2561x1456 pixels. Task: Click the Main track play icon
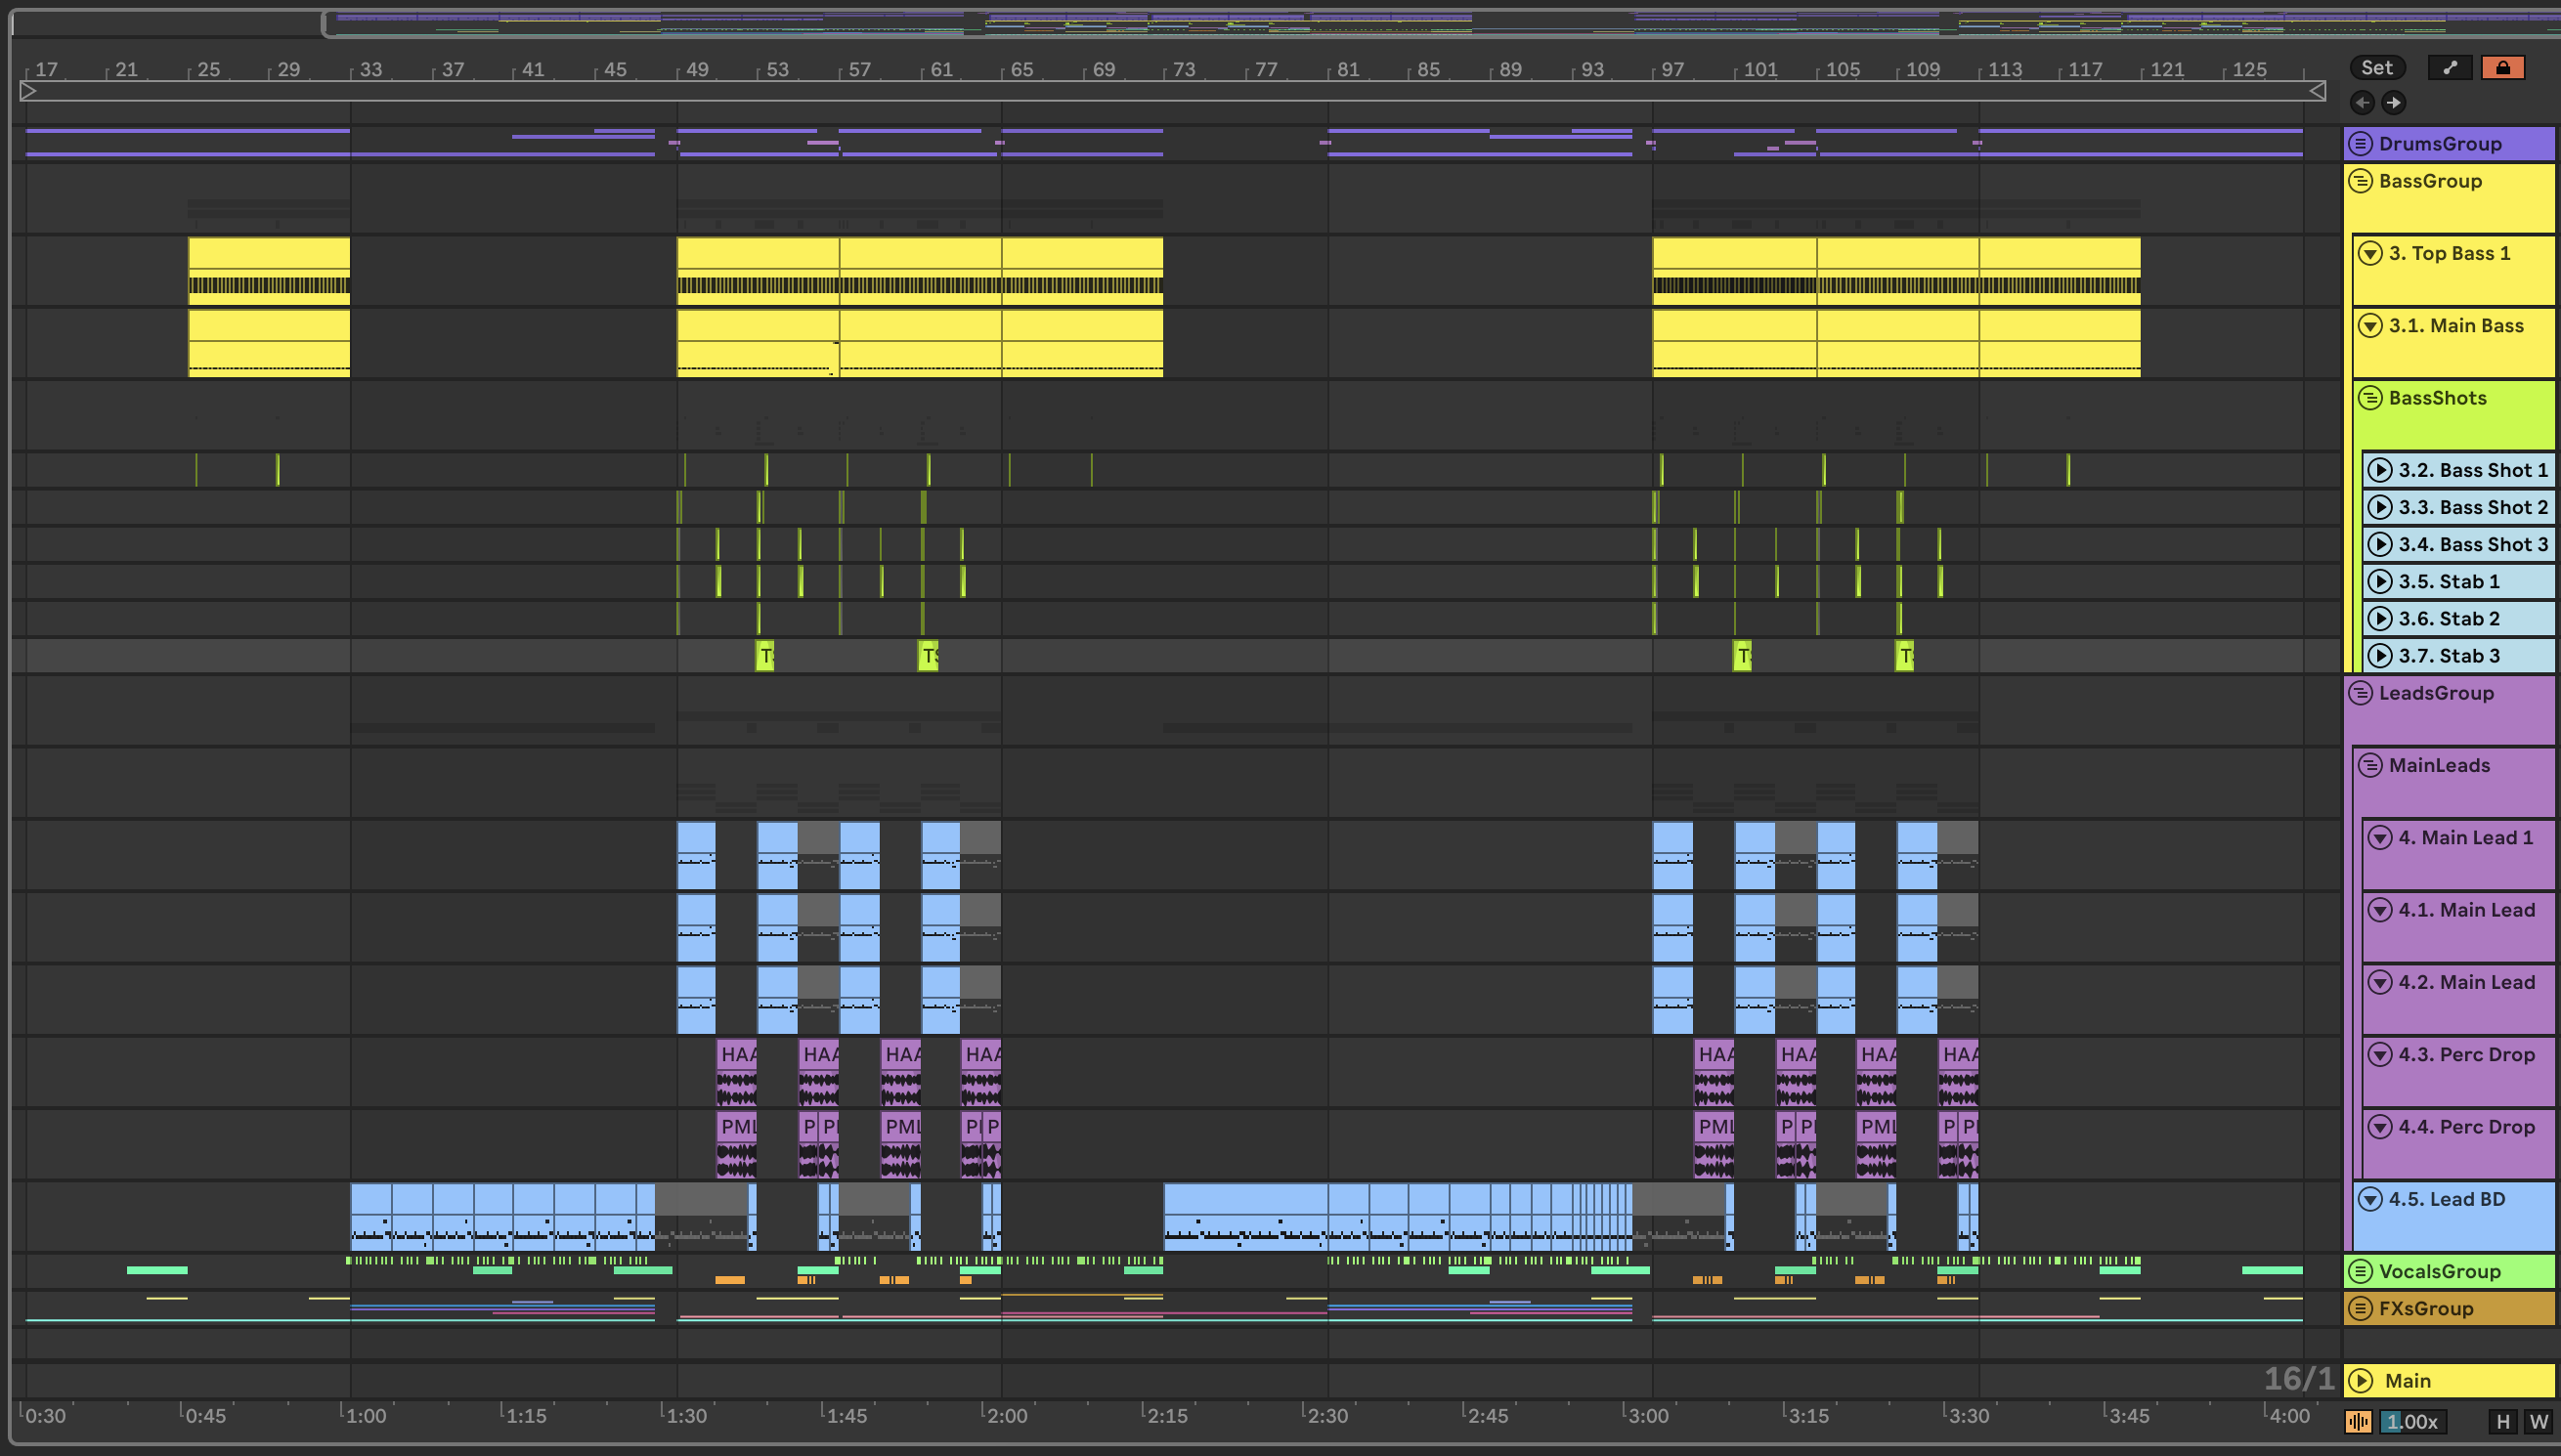coord(2360,1380)
